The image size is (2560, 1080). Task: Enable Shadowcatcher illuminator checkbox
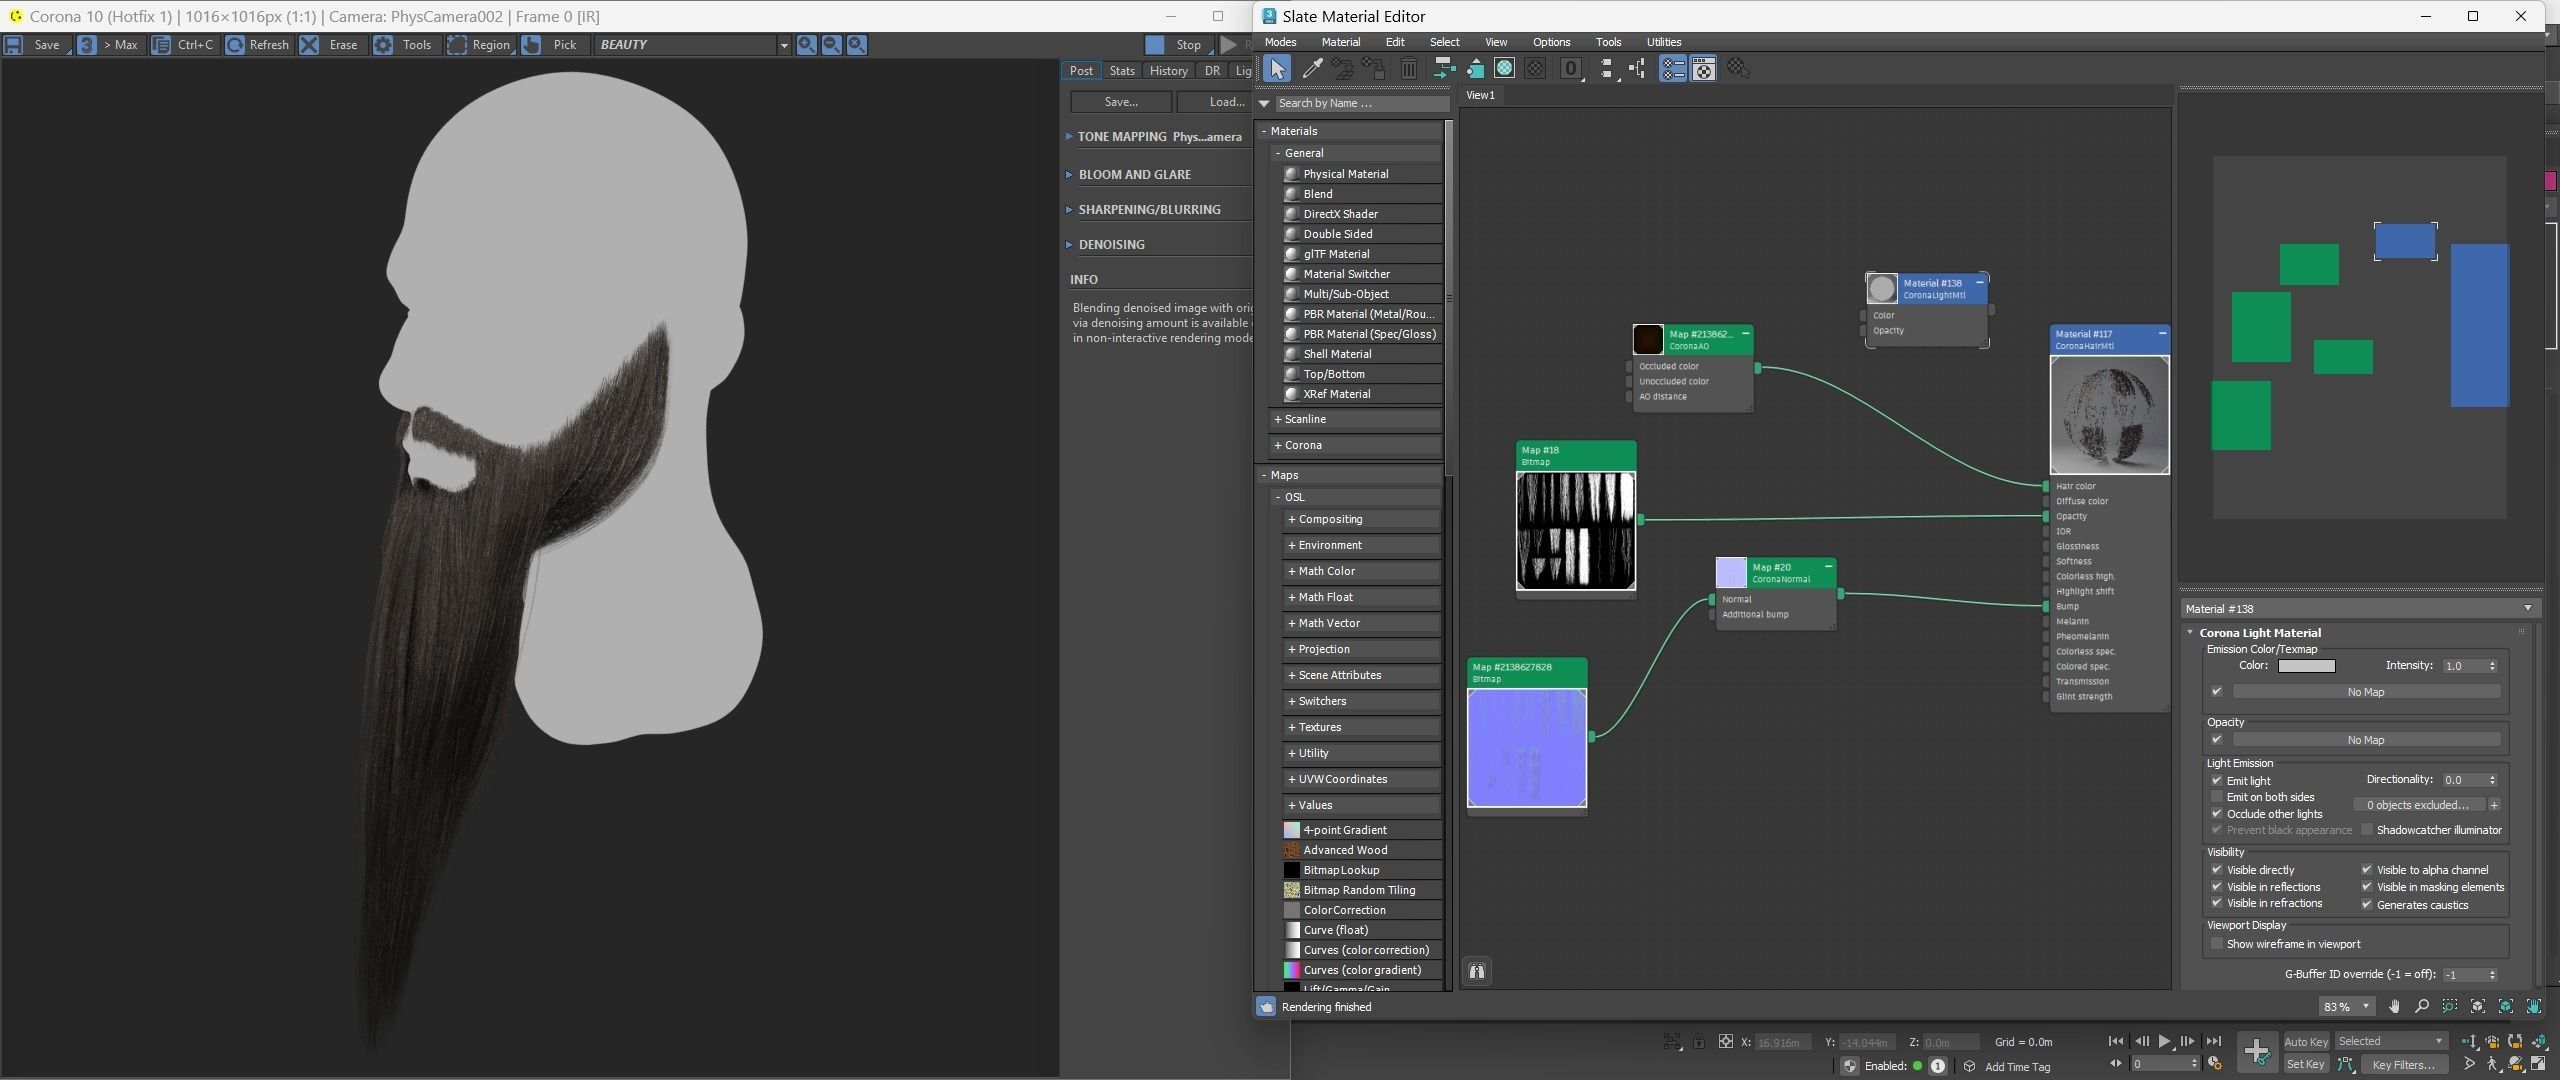(x=2367, y=830)
